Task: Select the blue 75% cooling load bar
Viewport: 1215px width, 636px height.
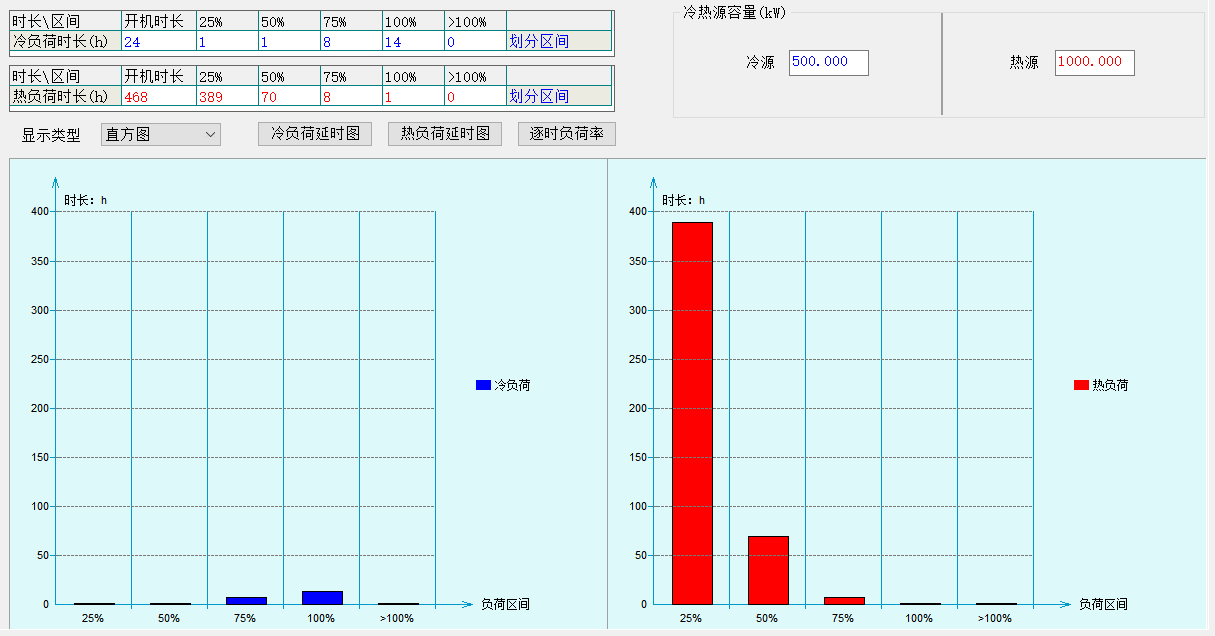Action: coord(246,600)
